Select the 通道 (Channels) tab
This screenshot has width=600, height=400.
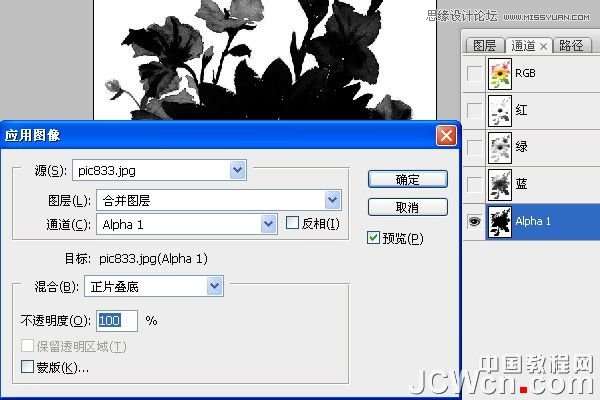[x=523, y=46]
